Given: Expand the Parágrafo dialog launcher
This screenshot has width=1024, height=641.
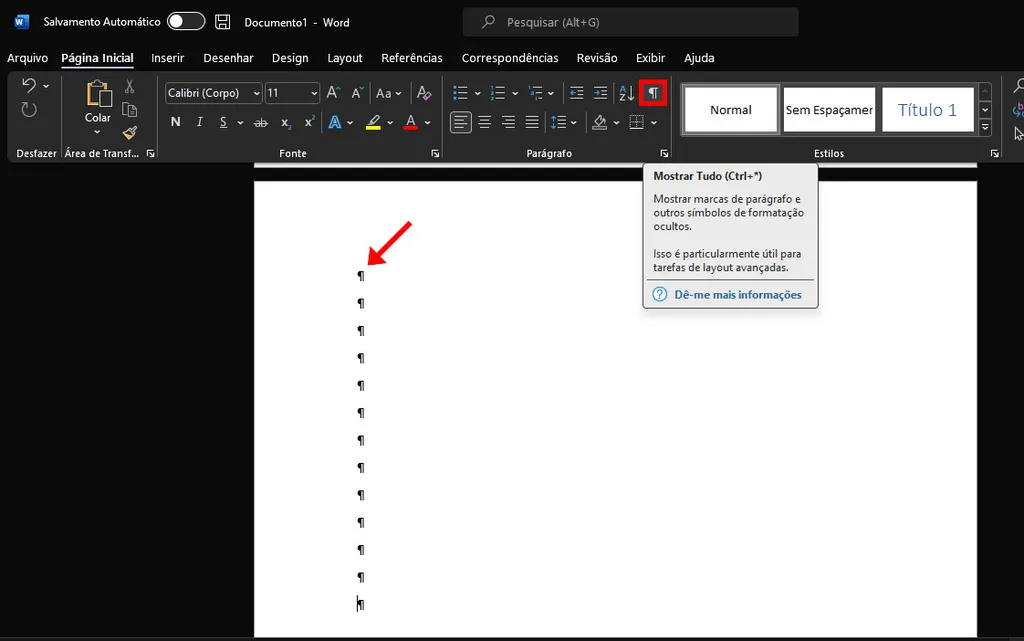Looking at the screenshot, I should pyautogui.click(x=664, y=154).
